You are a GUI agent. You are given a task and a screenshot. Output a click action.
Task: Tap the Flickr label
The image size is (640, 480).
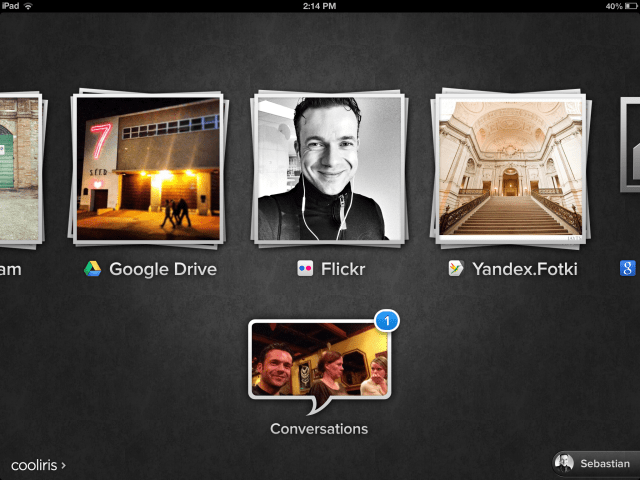point(343,269)
